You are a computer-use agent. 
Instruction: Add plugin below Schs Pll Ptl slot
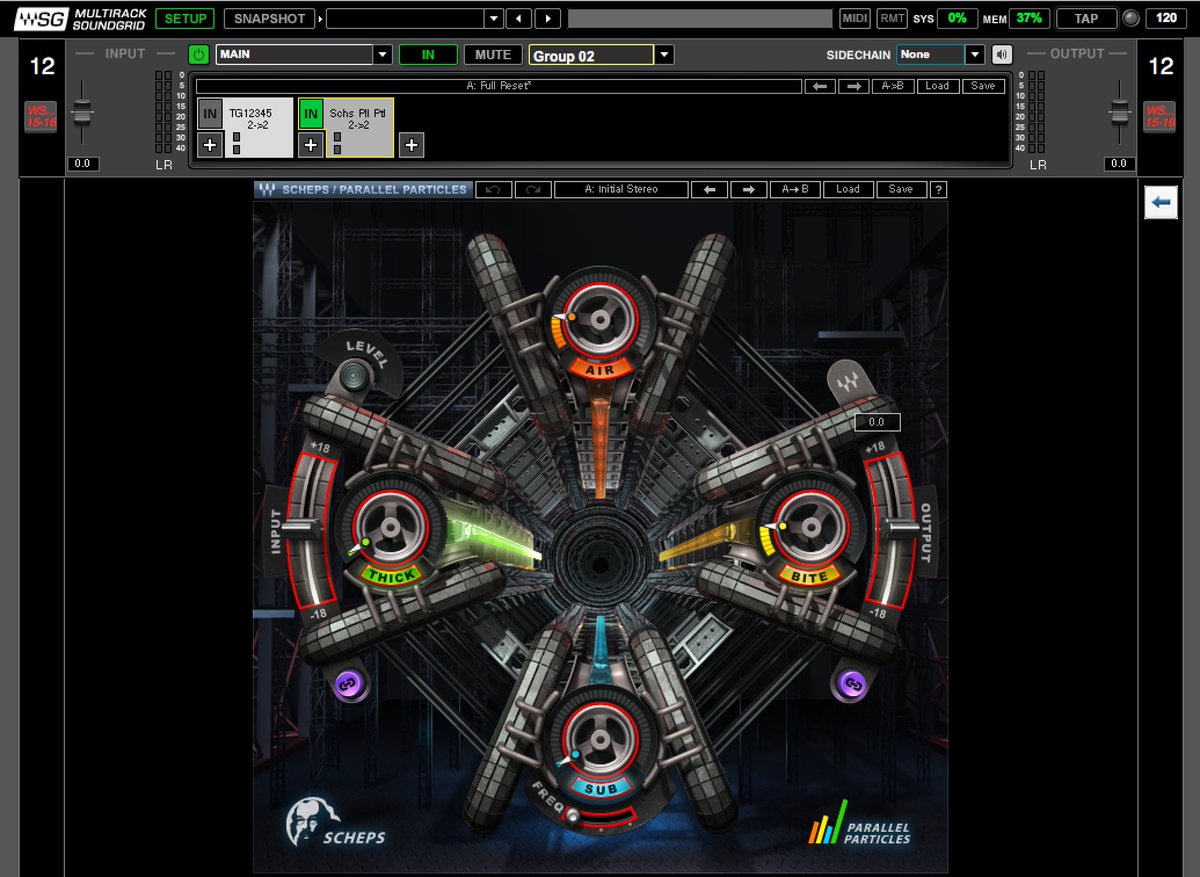[x=311, y=146]
